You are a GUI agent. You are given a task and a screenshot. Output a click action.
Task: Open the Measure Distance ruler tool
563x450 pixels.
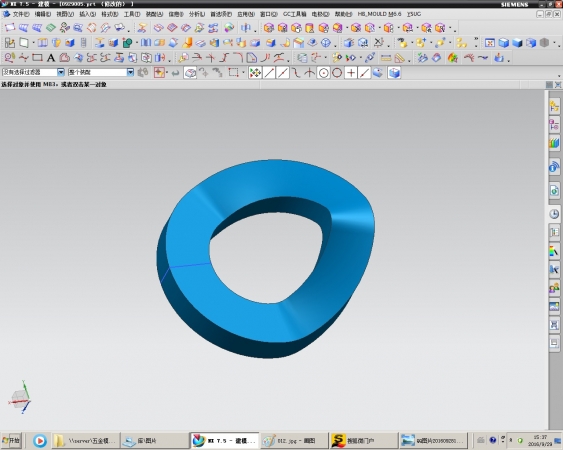(x=386, y=57)
